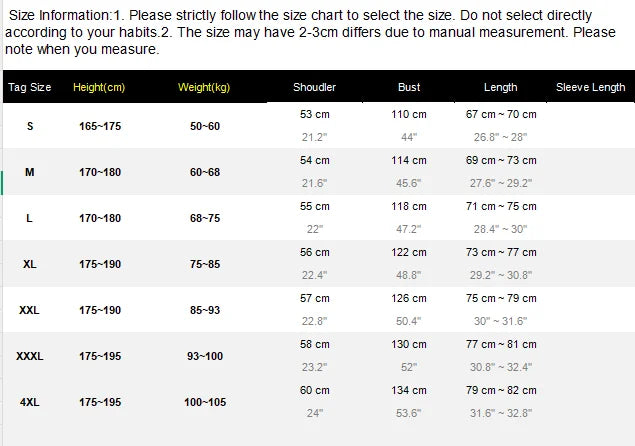
Task: Select the XXXL size row label
Action: click(x=30, y=356)
